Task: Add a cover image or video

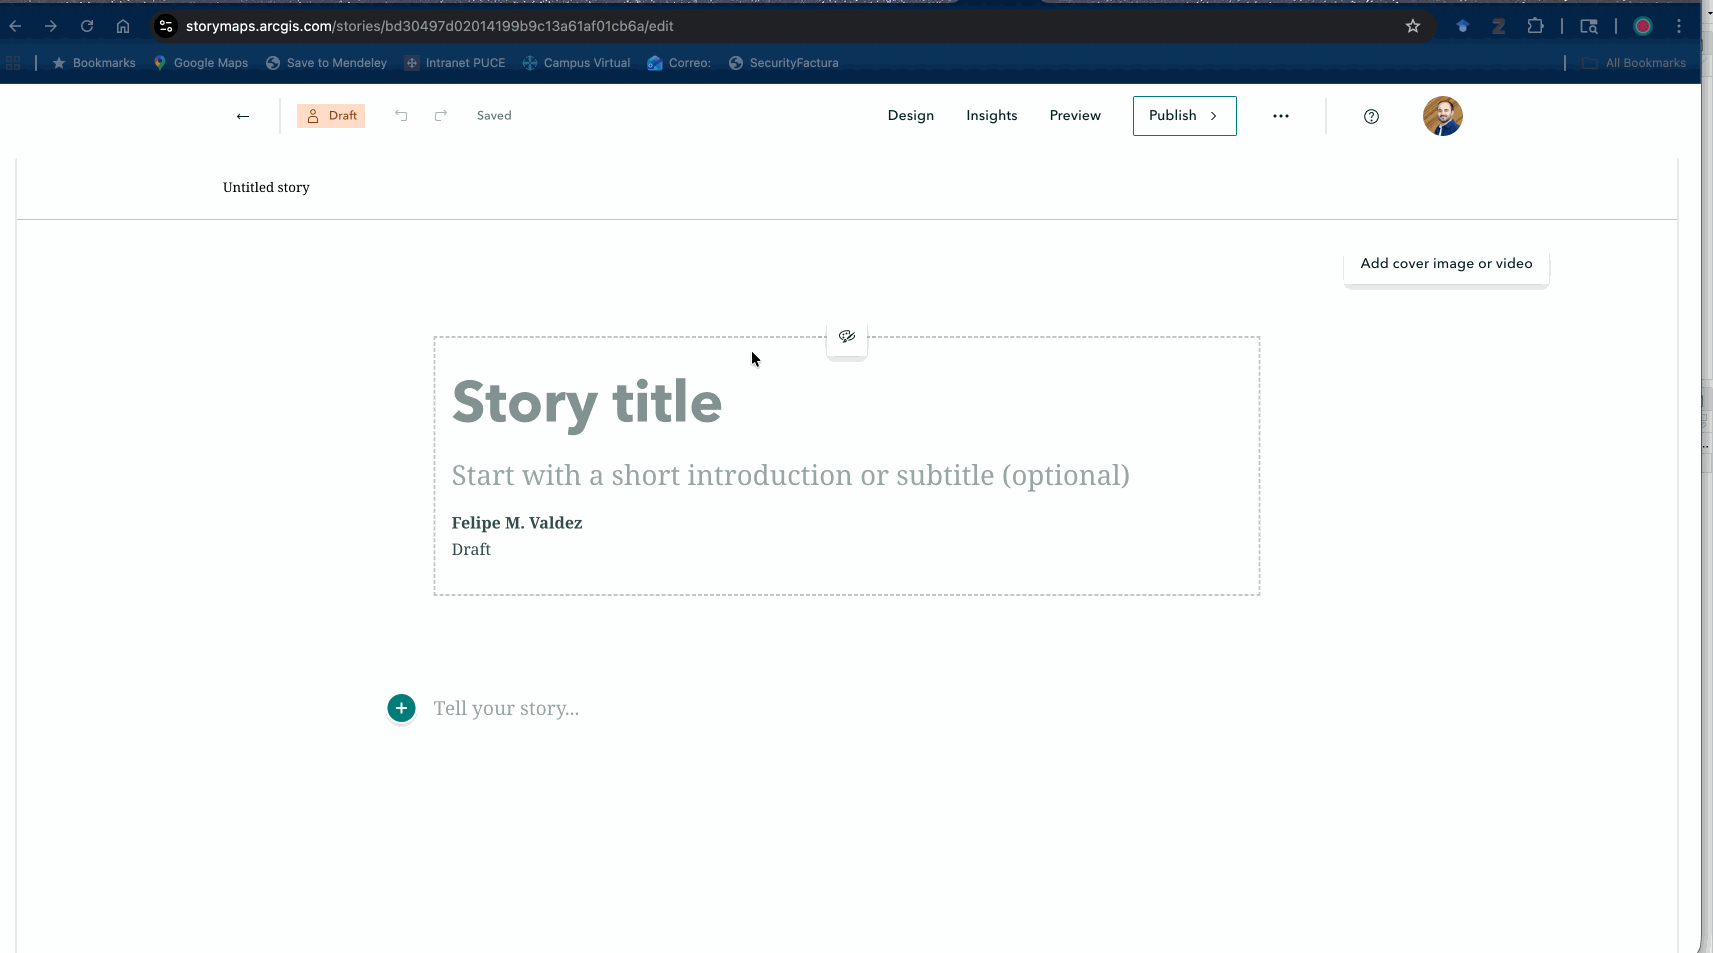Action: tap(1446, 264)
